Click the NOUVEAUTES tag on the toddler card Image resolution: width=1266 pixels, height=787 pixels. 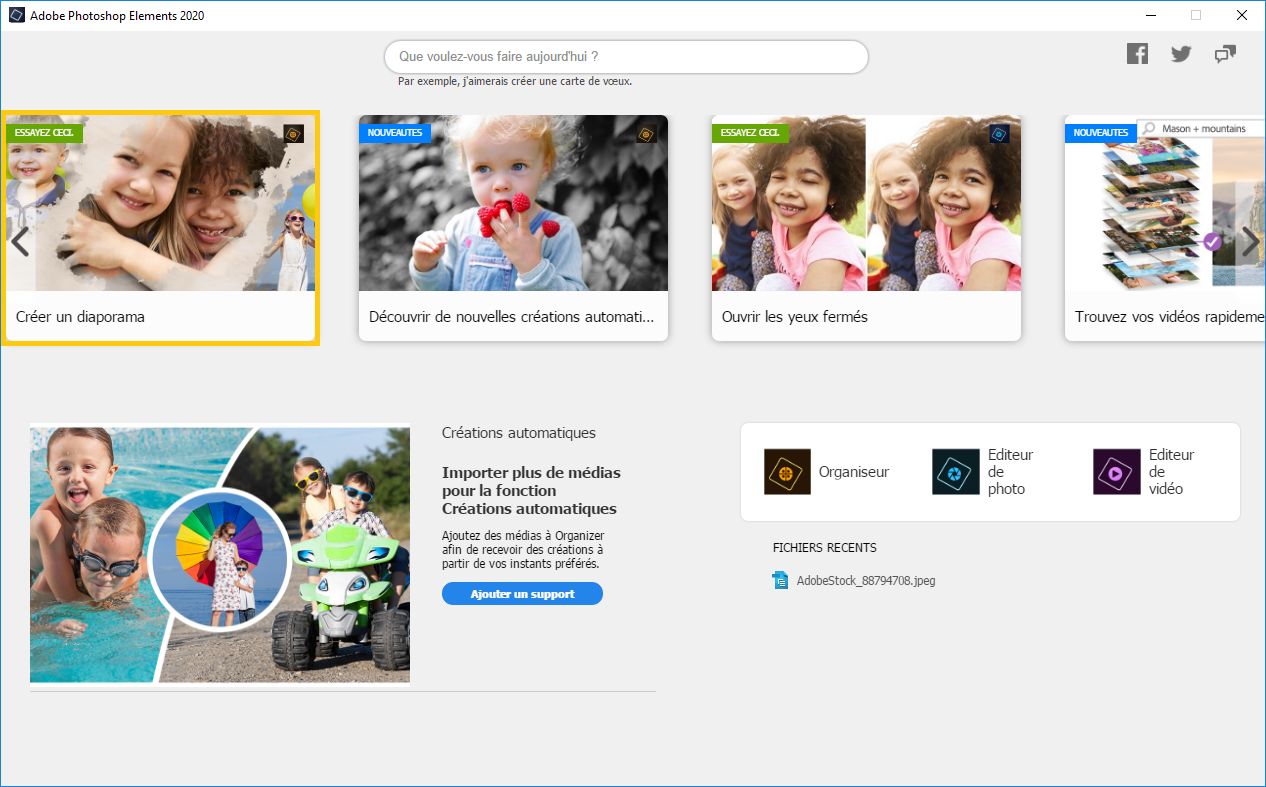click(395, 133)
